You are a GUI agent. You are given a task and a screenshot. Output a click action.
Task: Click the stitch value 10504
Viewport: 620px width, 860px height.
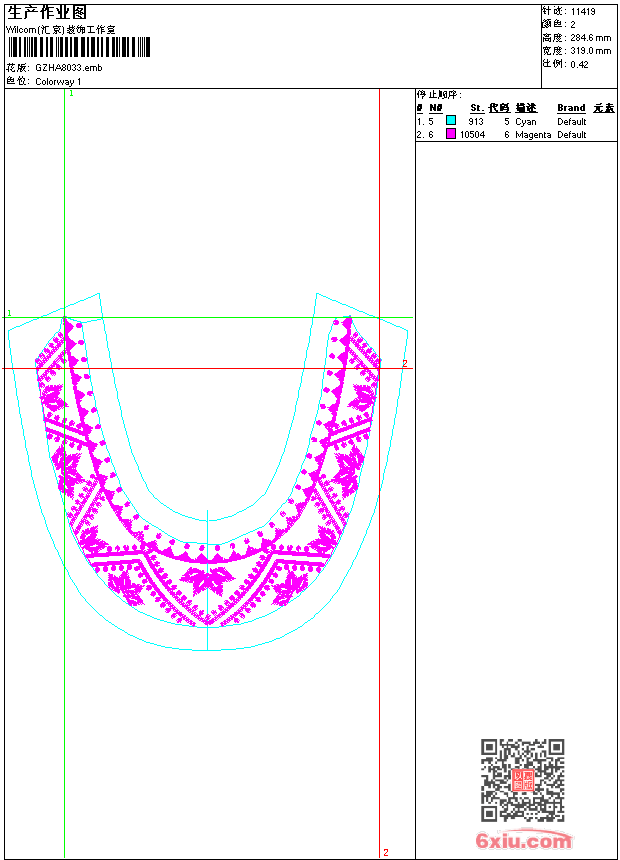point(472,135)
